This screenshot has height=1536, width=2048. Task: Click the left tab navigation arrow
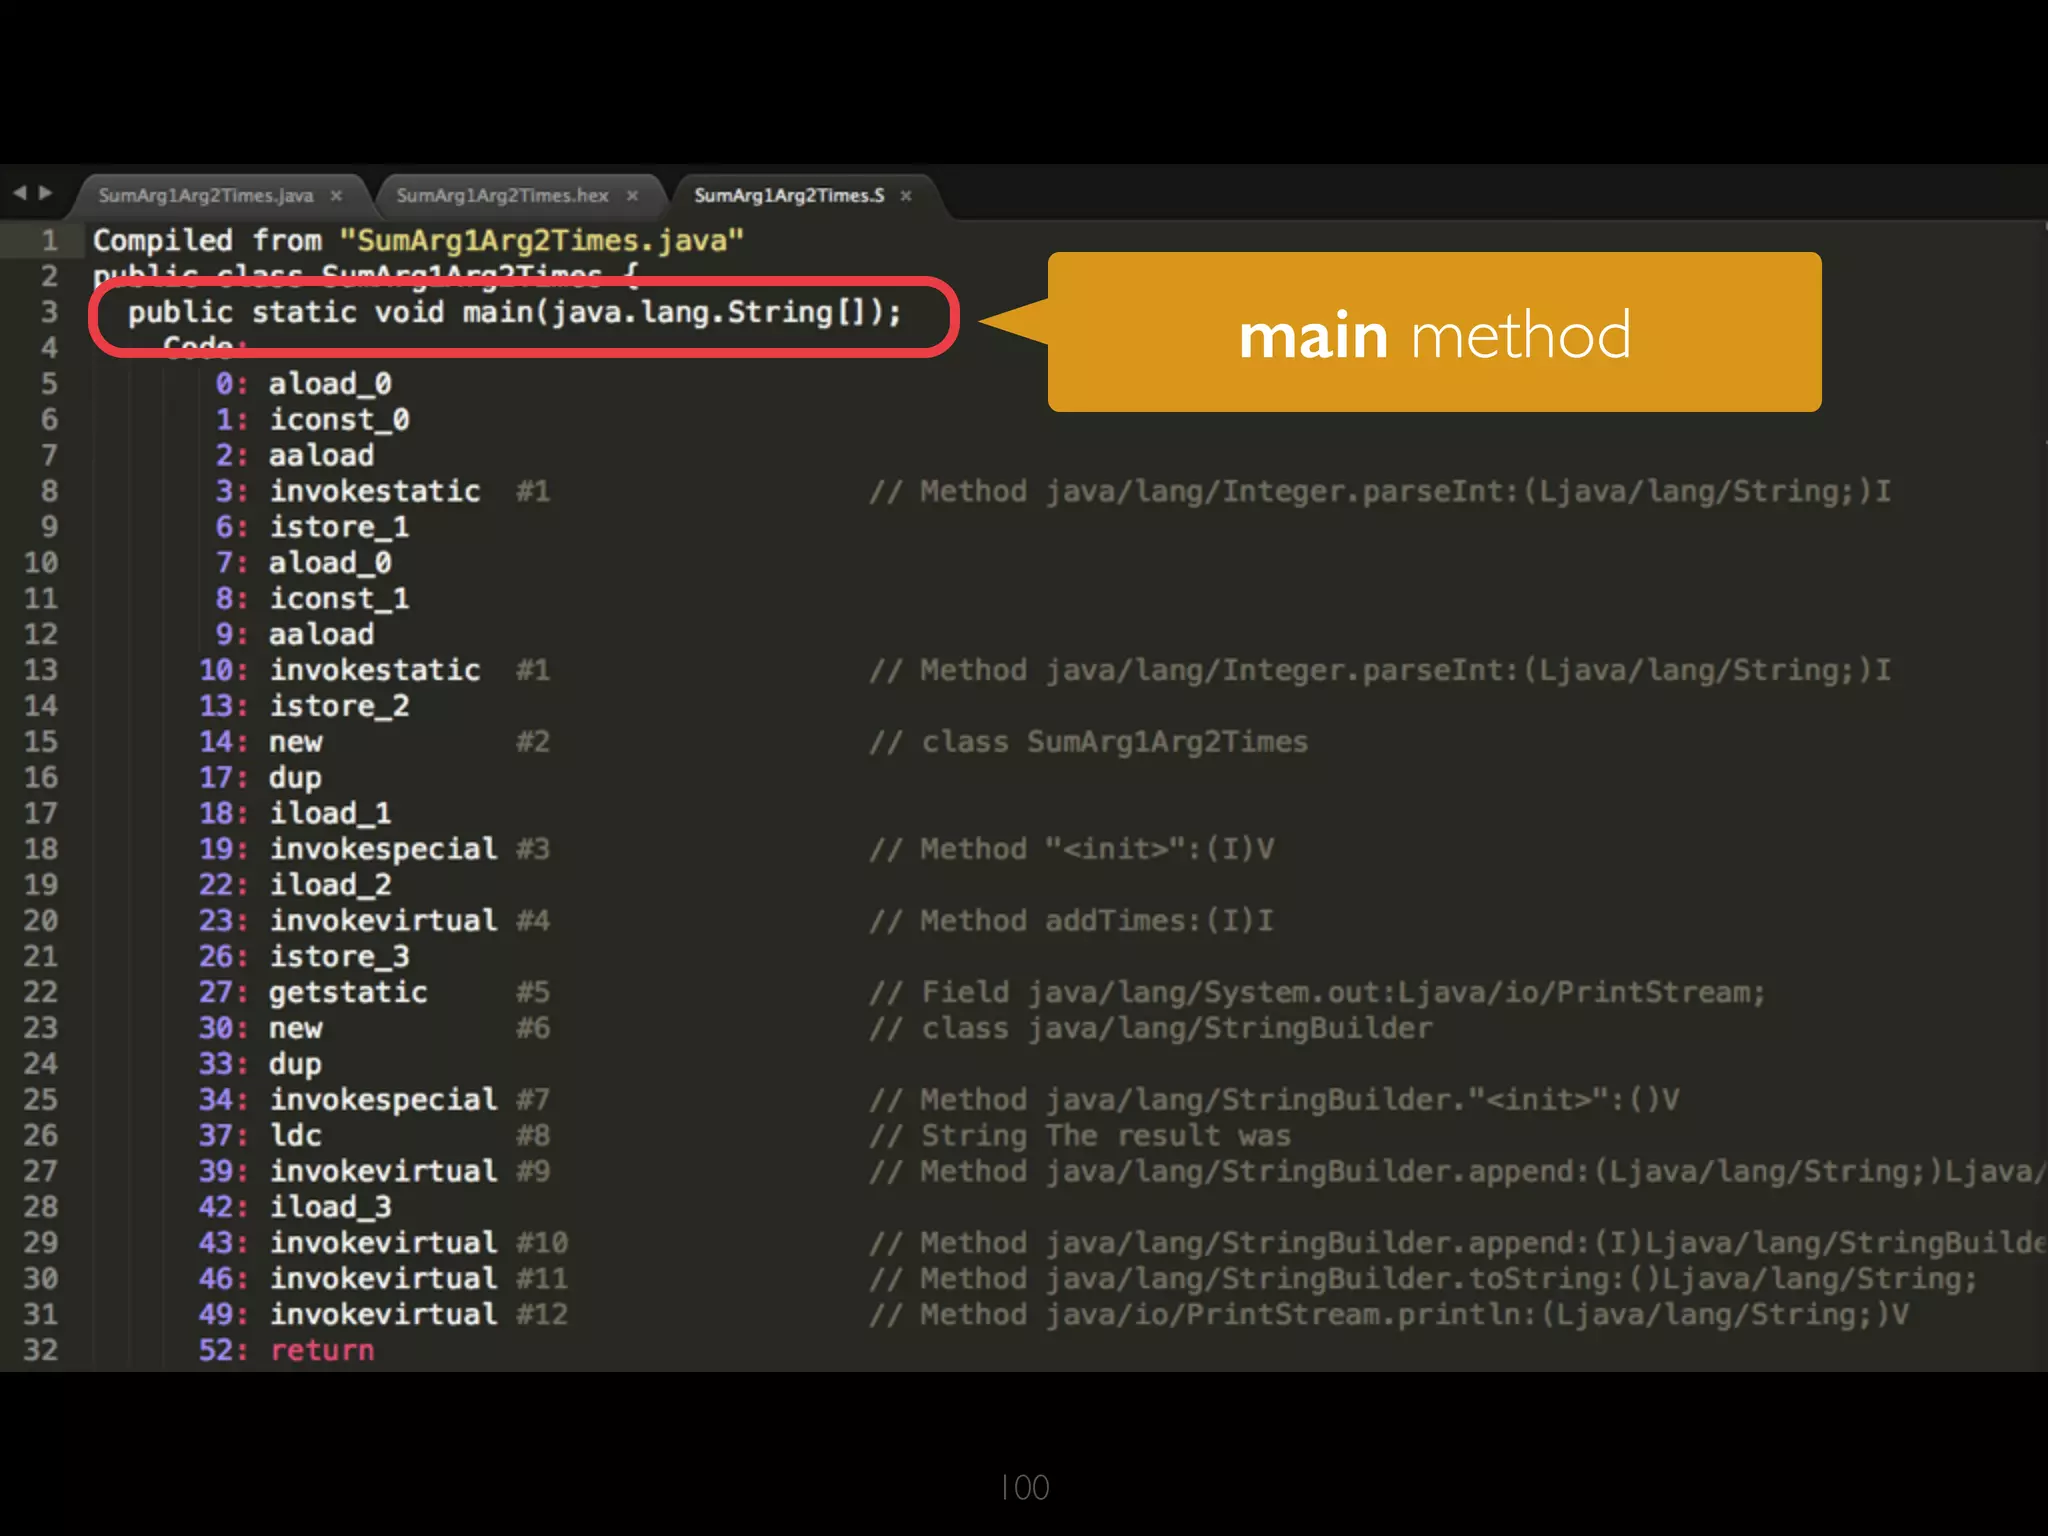(x=19, y=193)
